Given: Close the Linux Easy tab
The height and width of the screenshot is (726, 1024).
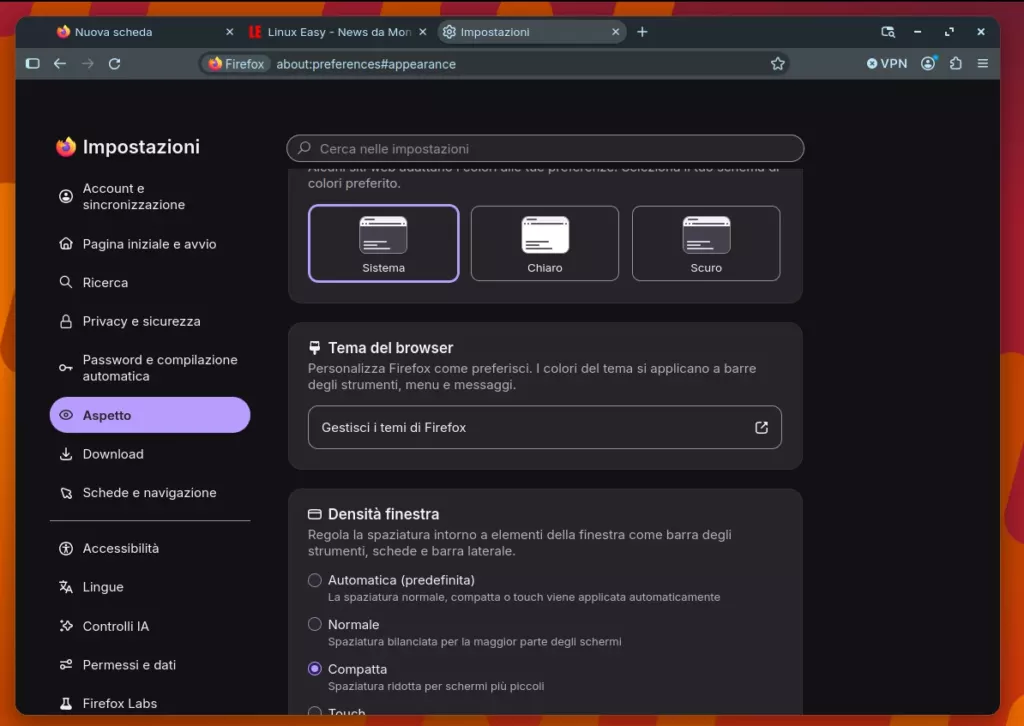Looking at the screenshot, I should pos(423,31).
